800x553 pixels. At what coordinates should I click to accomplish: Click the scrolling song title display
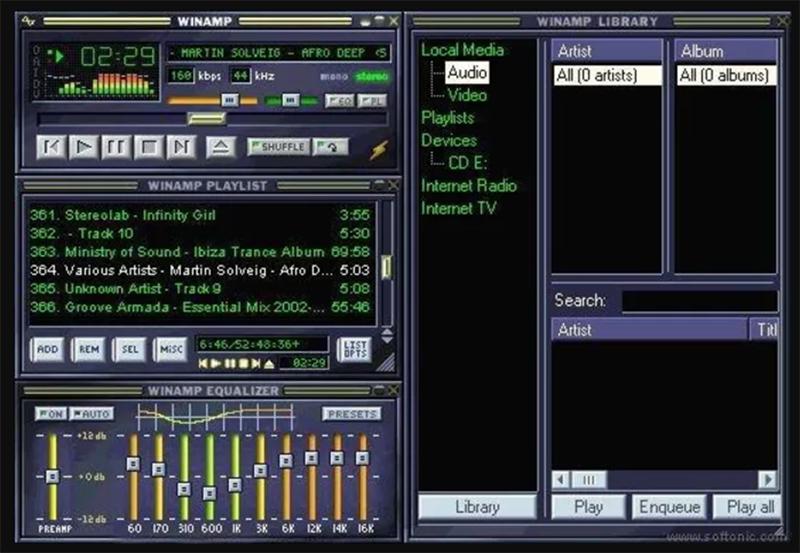coord(279,53)
